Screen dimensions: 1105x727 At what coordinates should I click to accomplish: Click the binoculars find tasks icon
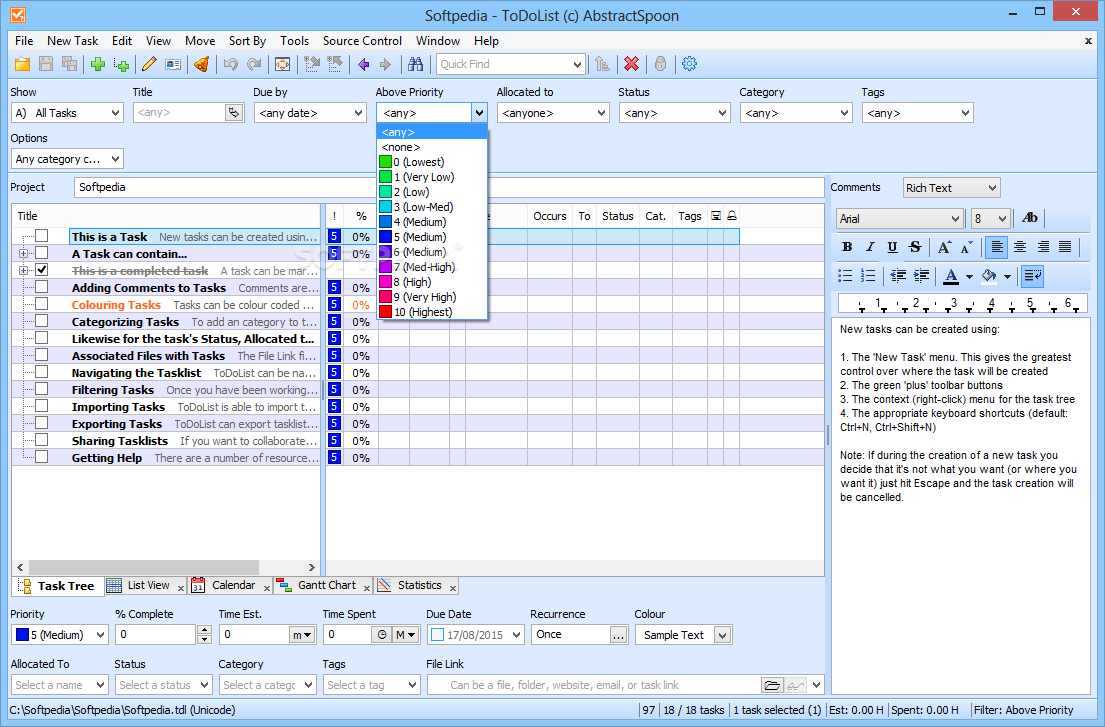[416, 64]
